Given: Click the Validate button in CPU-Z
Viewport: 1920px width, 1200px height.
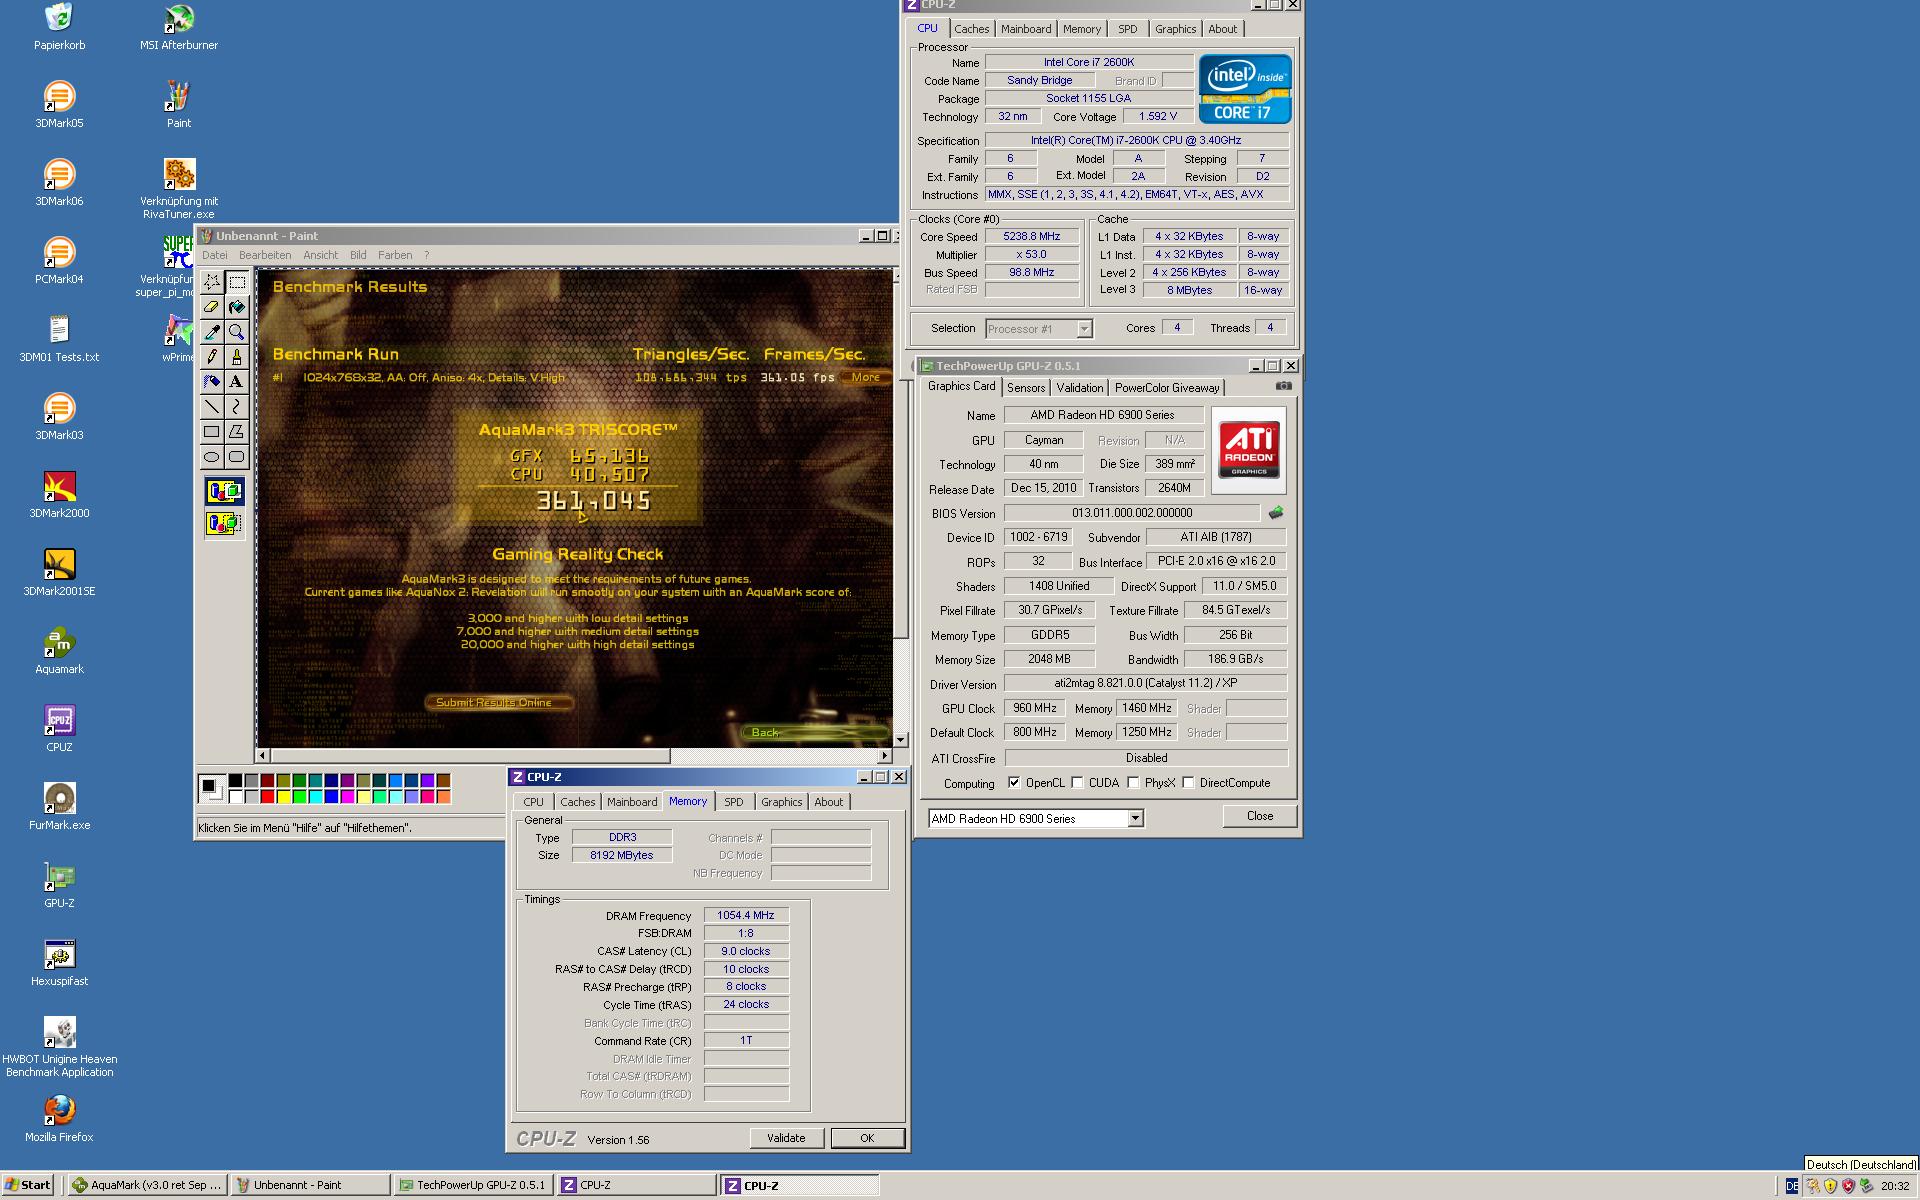Looking at the screenshot, I should click(x=786, y=1138).
